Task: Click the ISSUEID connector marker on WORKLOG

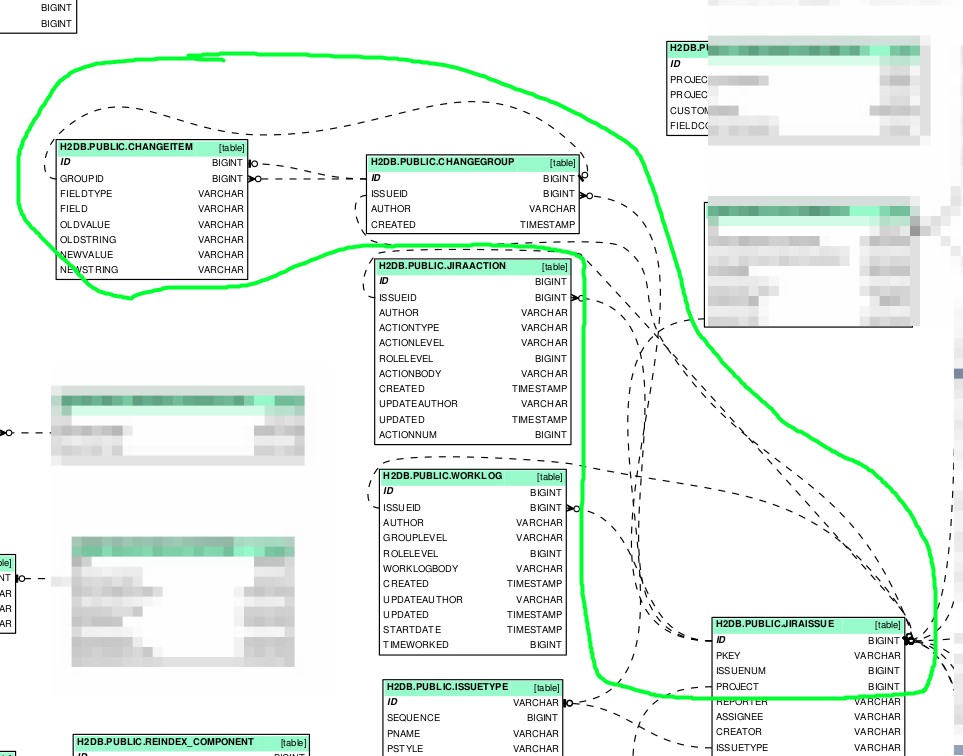Action: click(572, 509)
